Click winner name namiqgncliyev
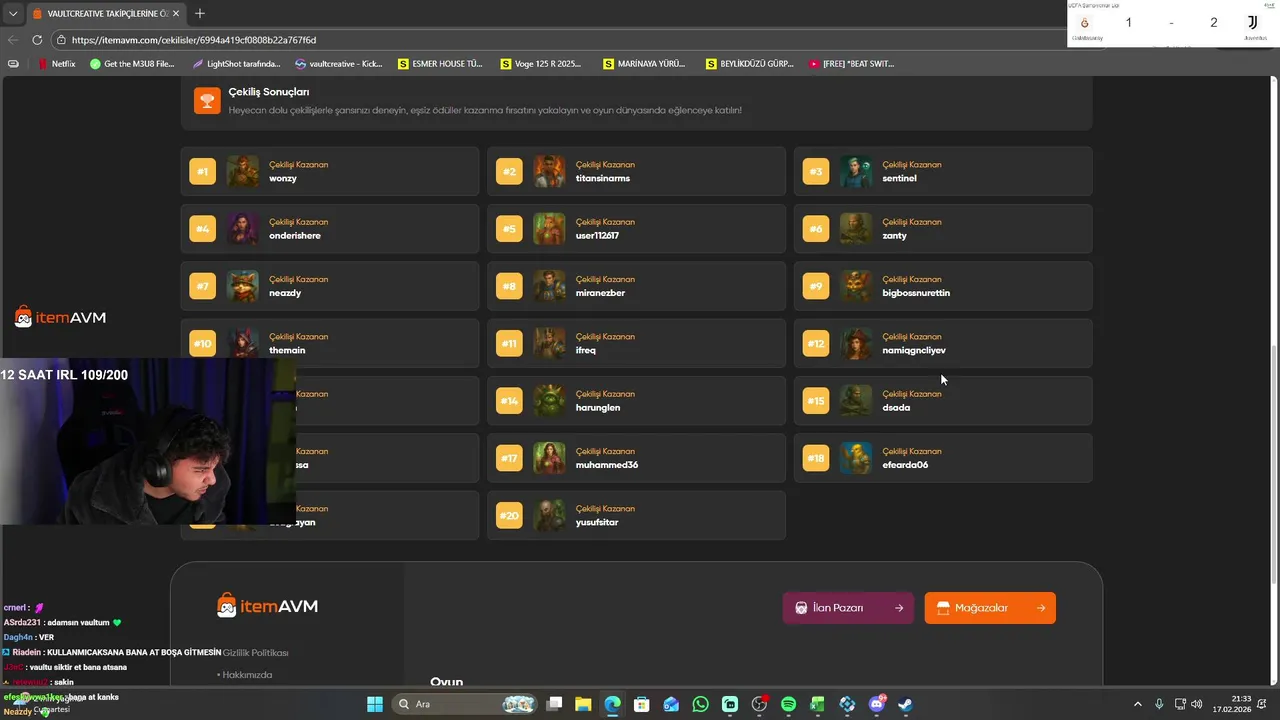Image resolution: width=1280 pixels, height=720 pixels. [x=914, y=350]
